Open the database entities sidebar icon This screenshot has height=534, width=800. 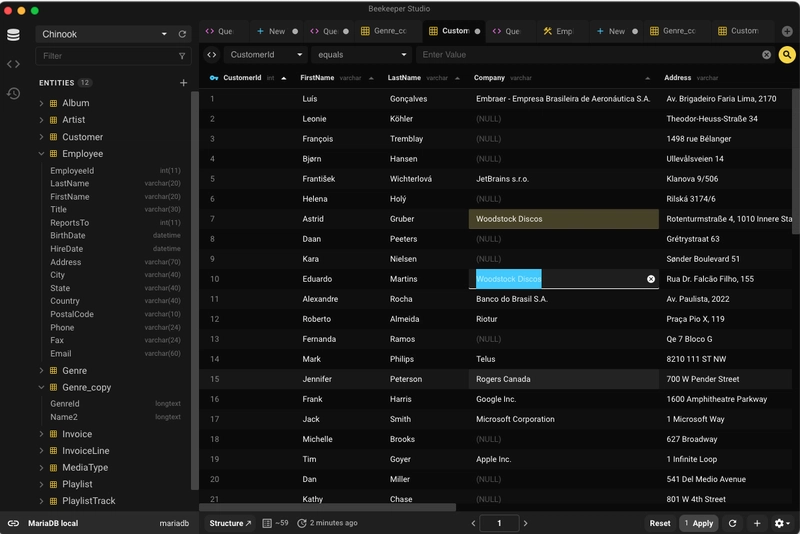pyautogui.click(x=13, y=34)
